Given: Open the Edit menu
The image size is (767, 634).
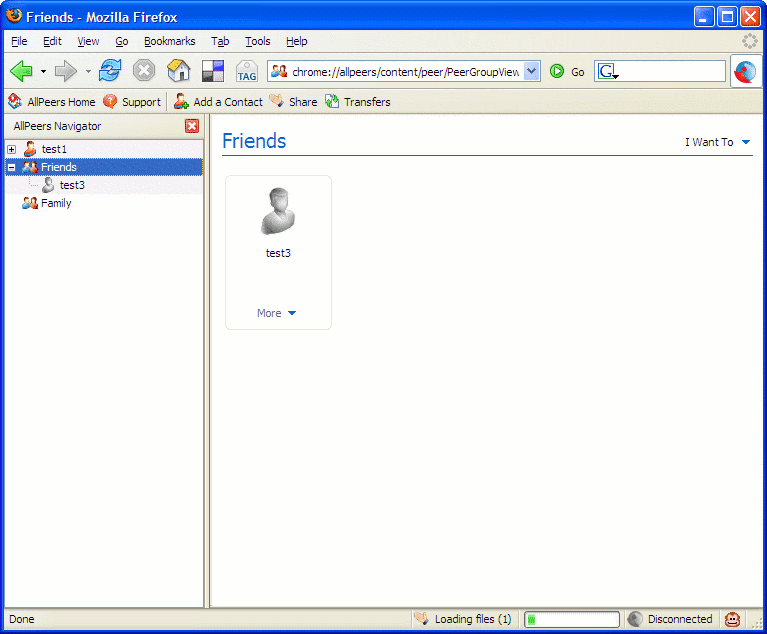Looking at the screenshot, I should click(x=52, y=41).
